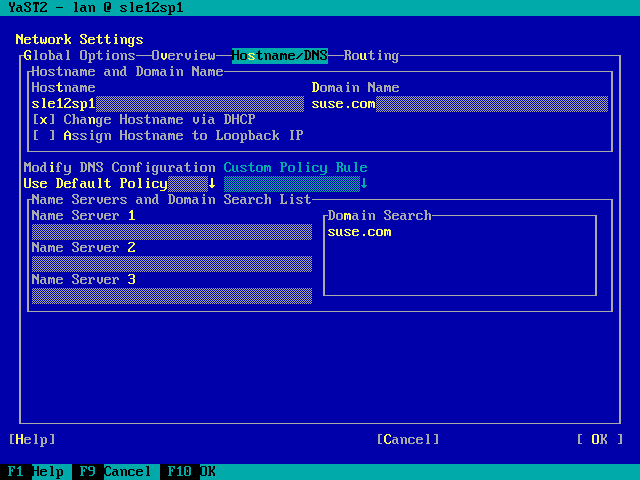Confirm settings with the [OK] button
The image size is (640, 480).
point(599,440)
